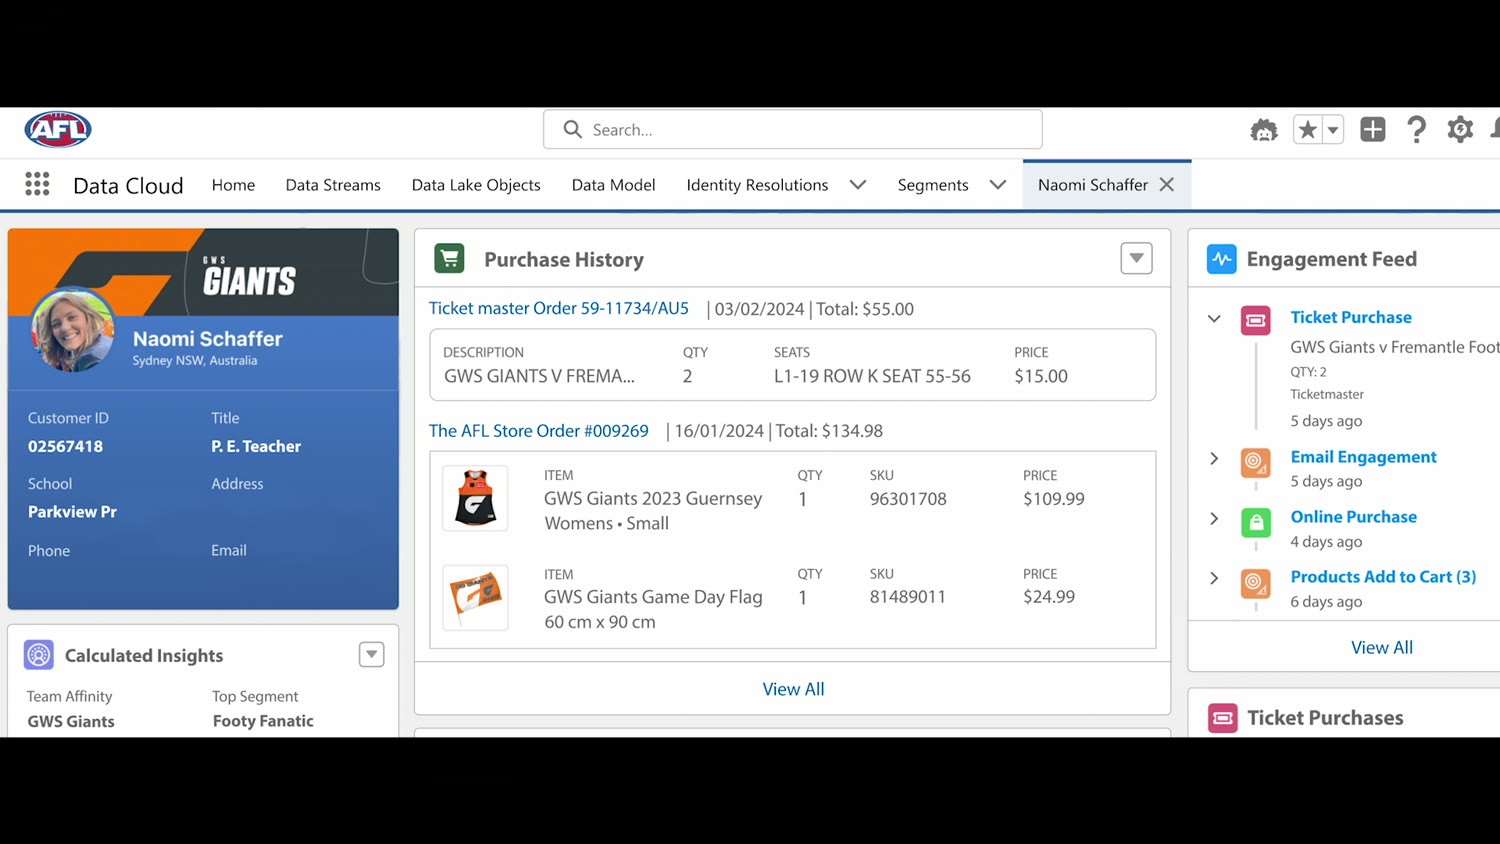Expand the Email Engagement feed entry

click(1214, 458)
